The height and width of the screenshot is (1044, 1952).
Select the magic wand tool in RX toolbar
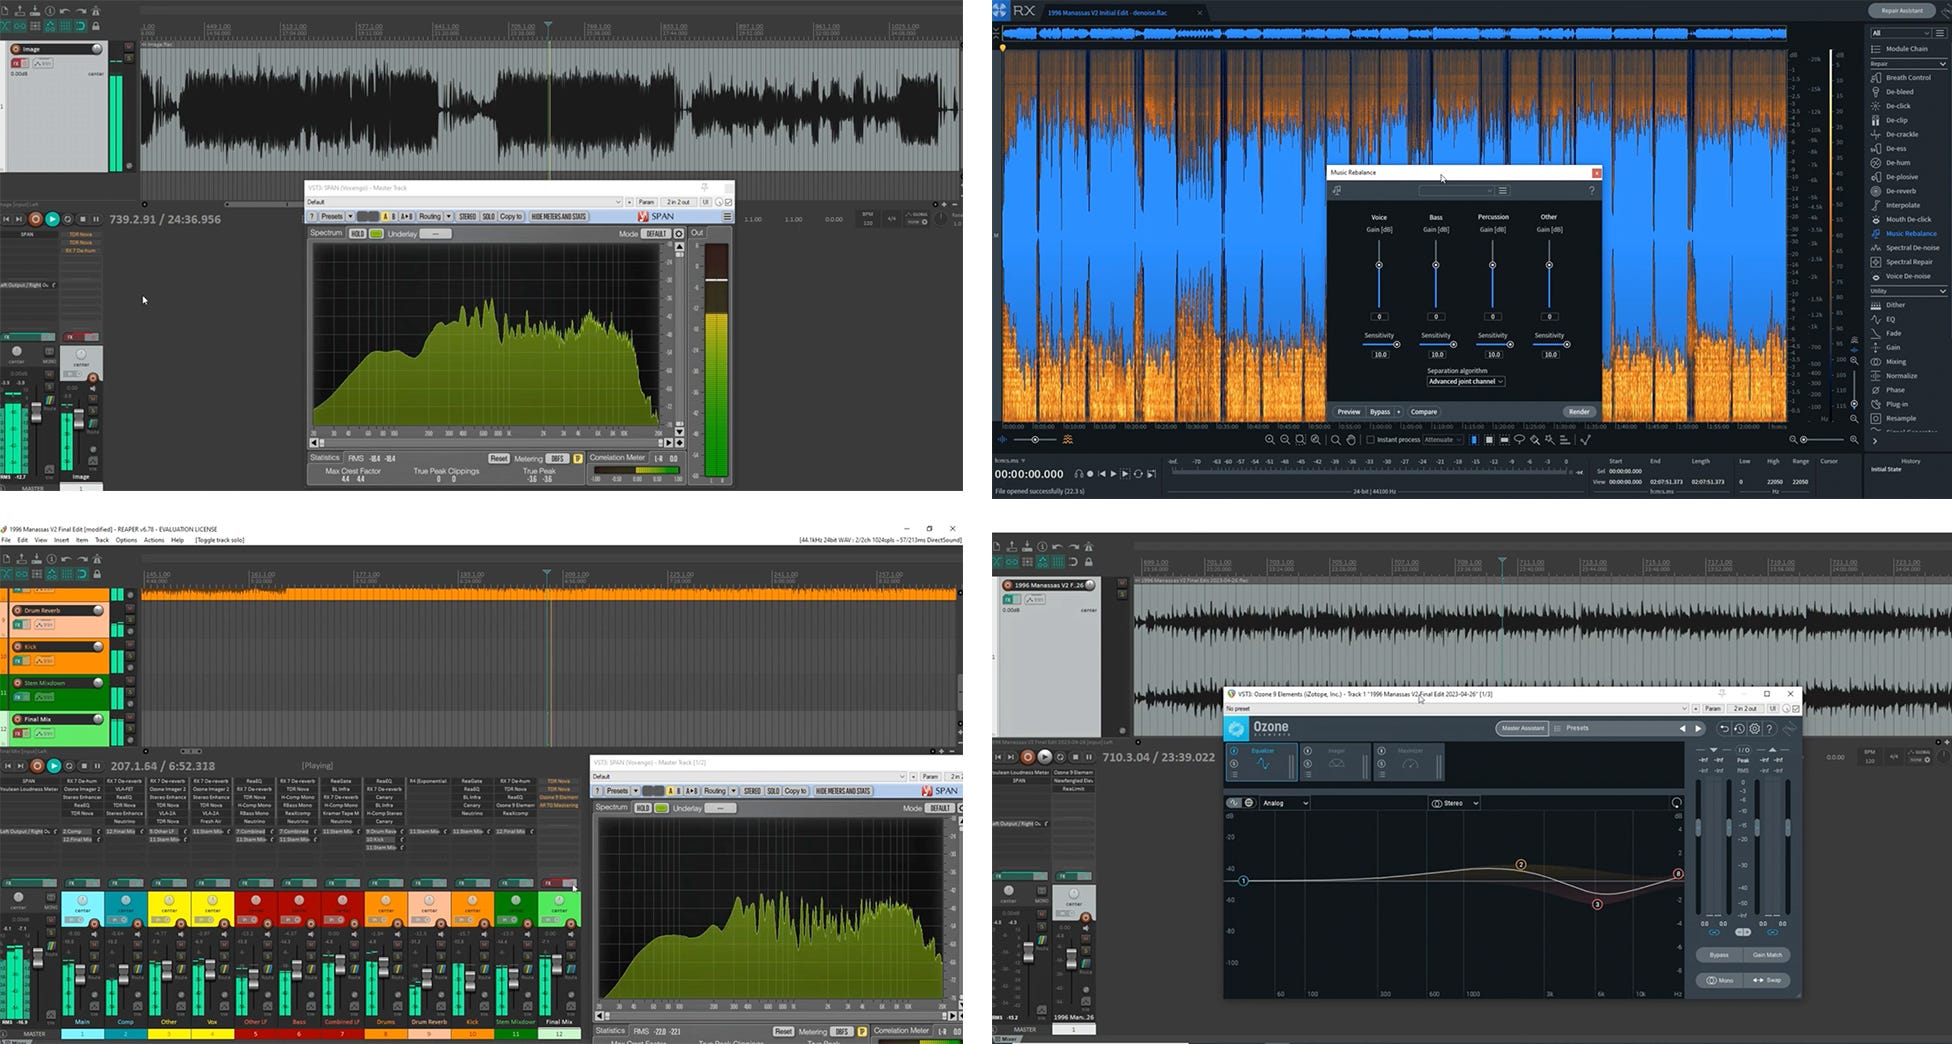[1549, 440]
